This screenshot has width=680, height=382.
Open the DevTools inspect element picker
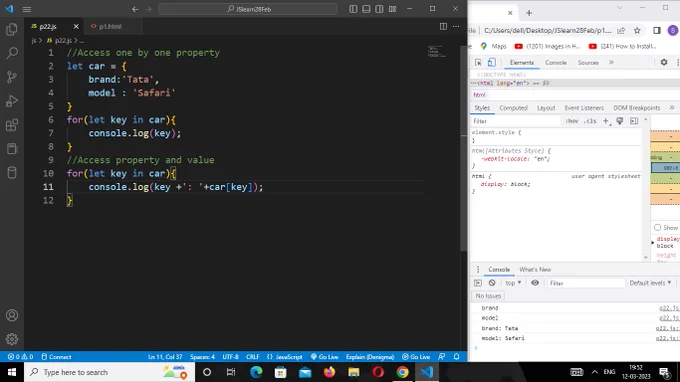tap(478, 62)
